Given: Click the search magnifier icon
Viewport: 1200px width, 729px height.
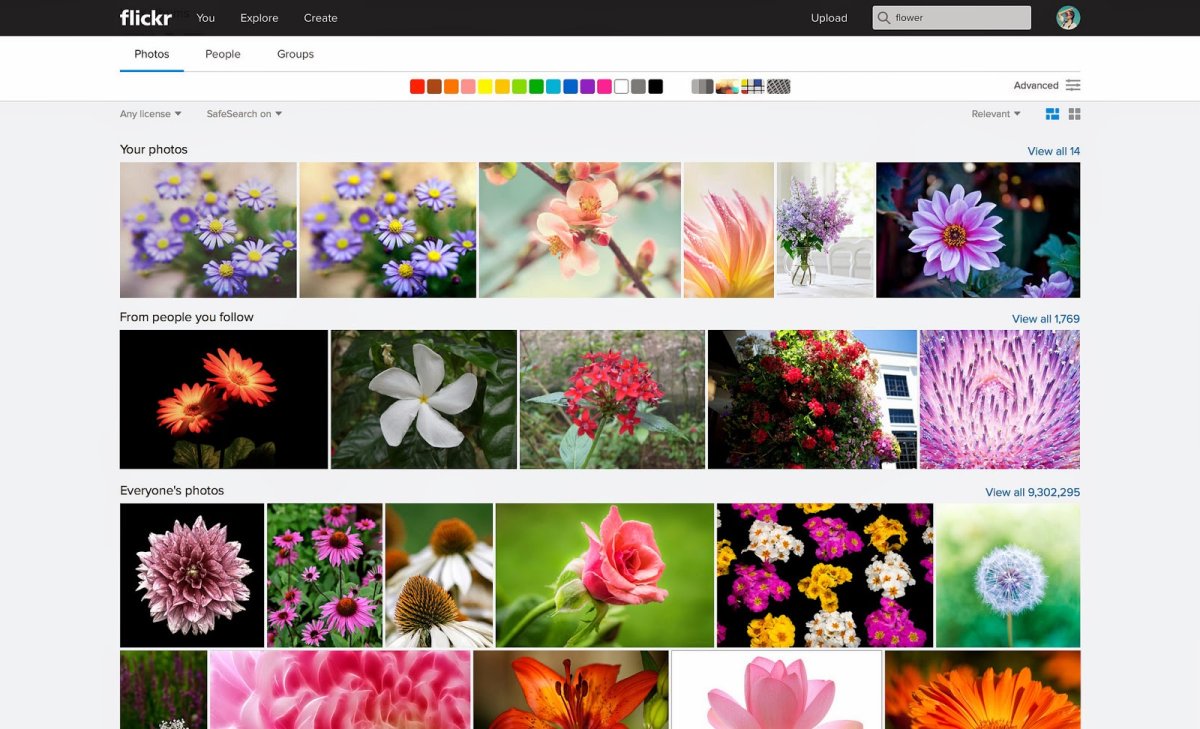Looking at the screenshot, I should point(883,18).
